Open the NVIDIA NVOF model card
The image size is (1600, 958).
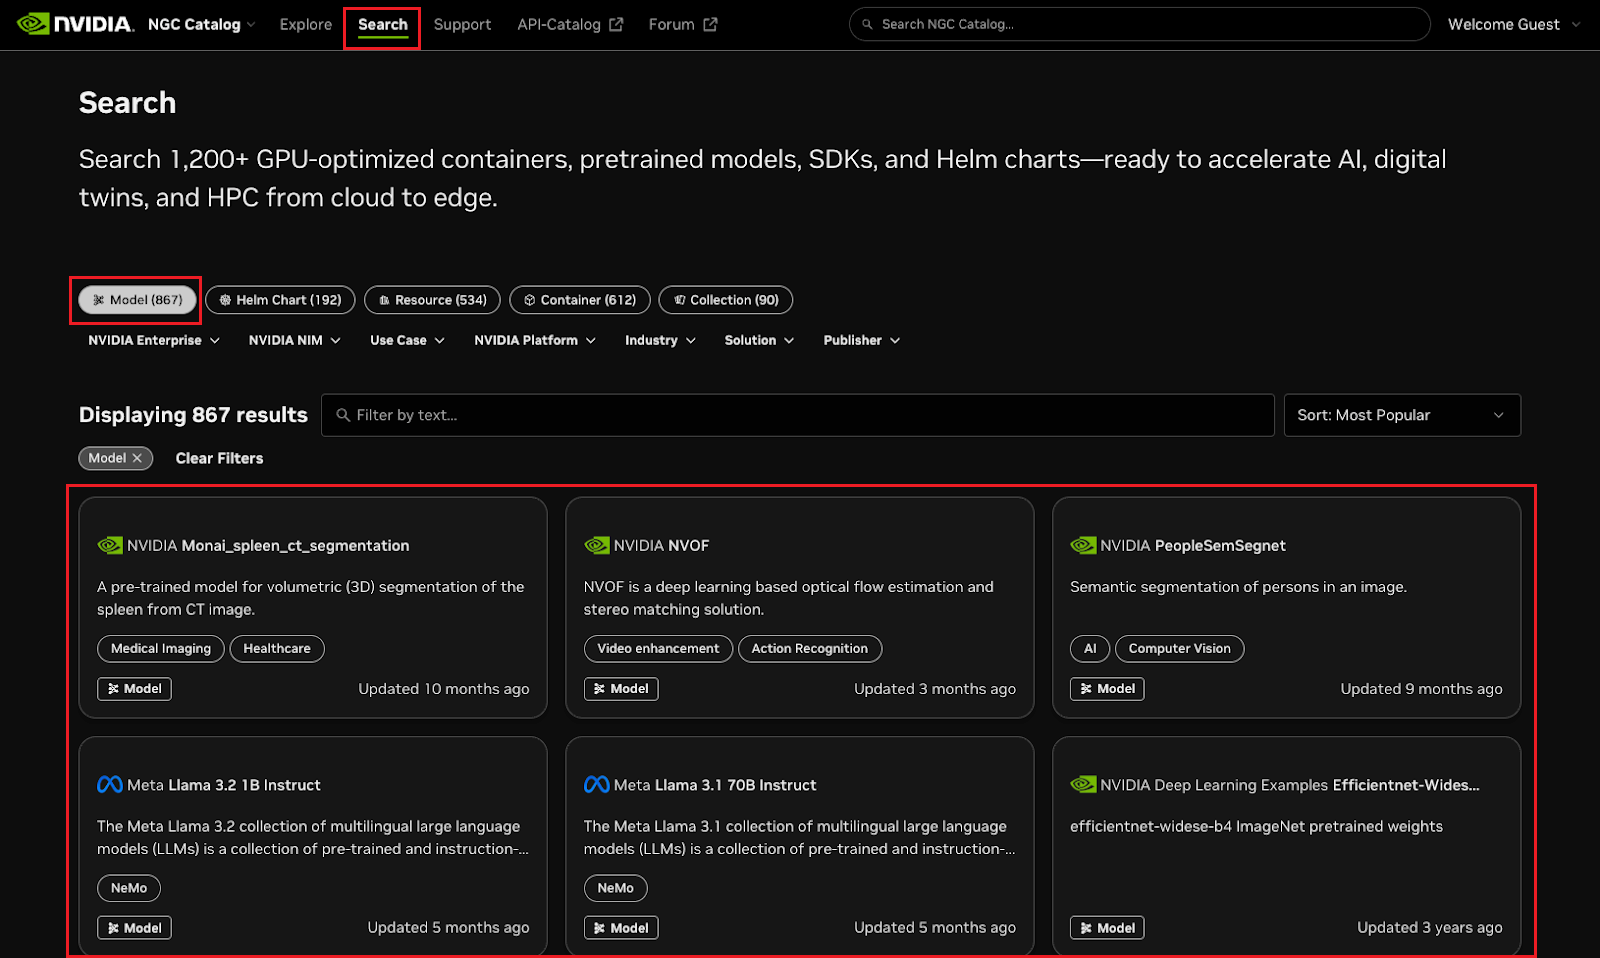click(799, 608)
